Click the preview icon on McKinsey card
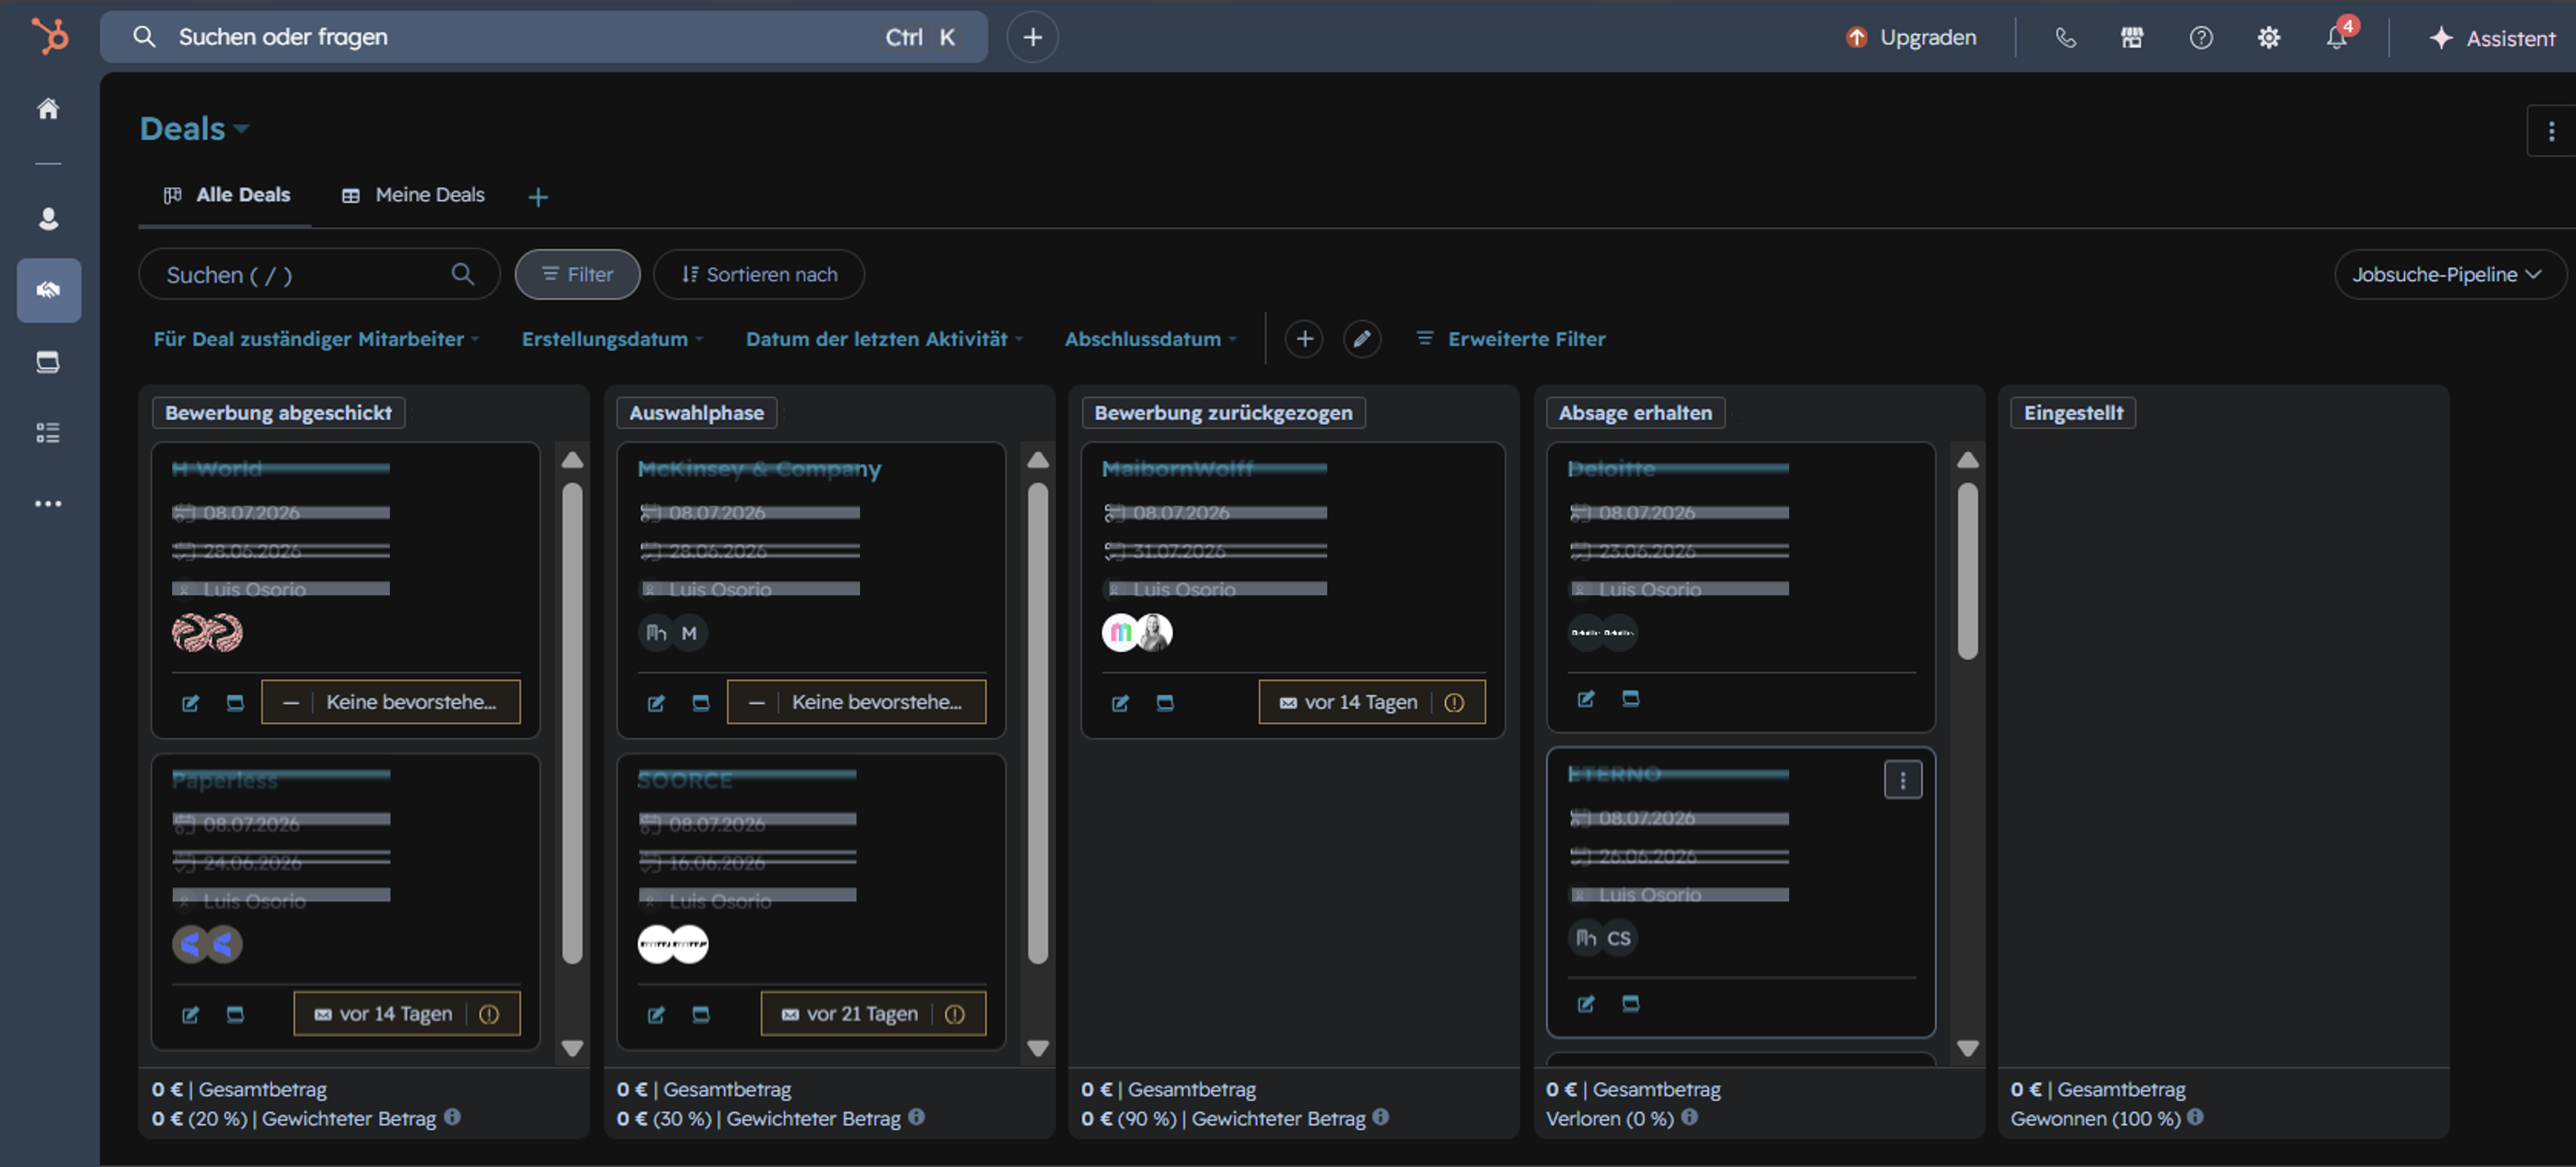 [701, 703]
